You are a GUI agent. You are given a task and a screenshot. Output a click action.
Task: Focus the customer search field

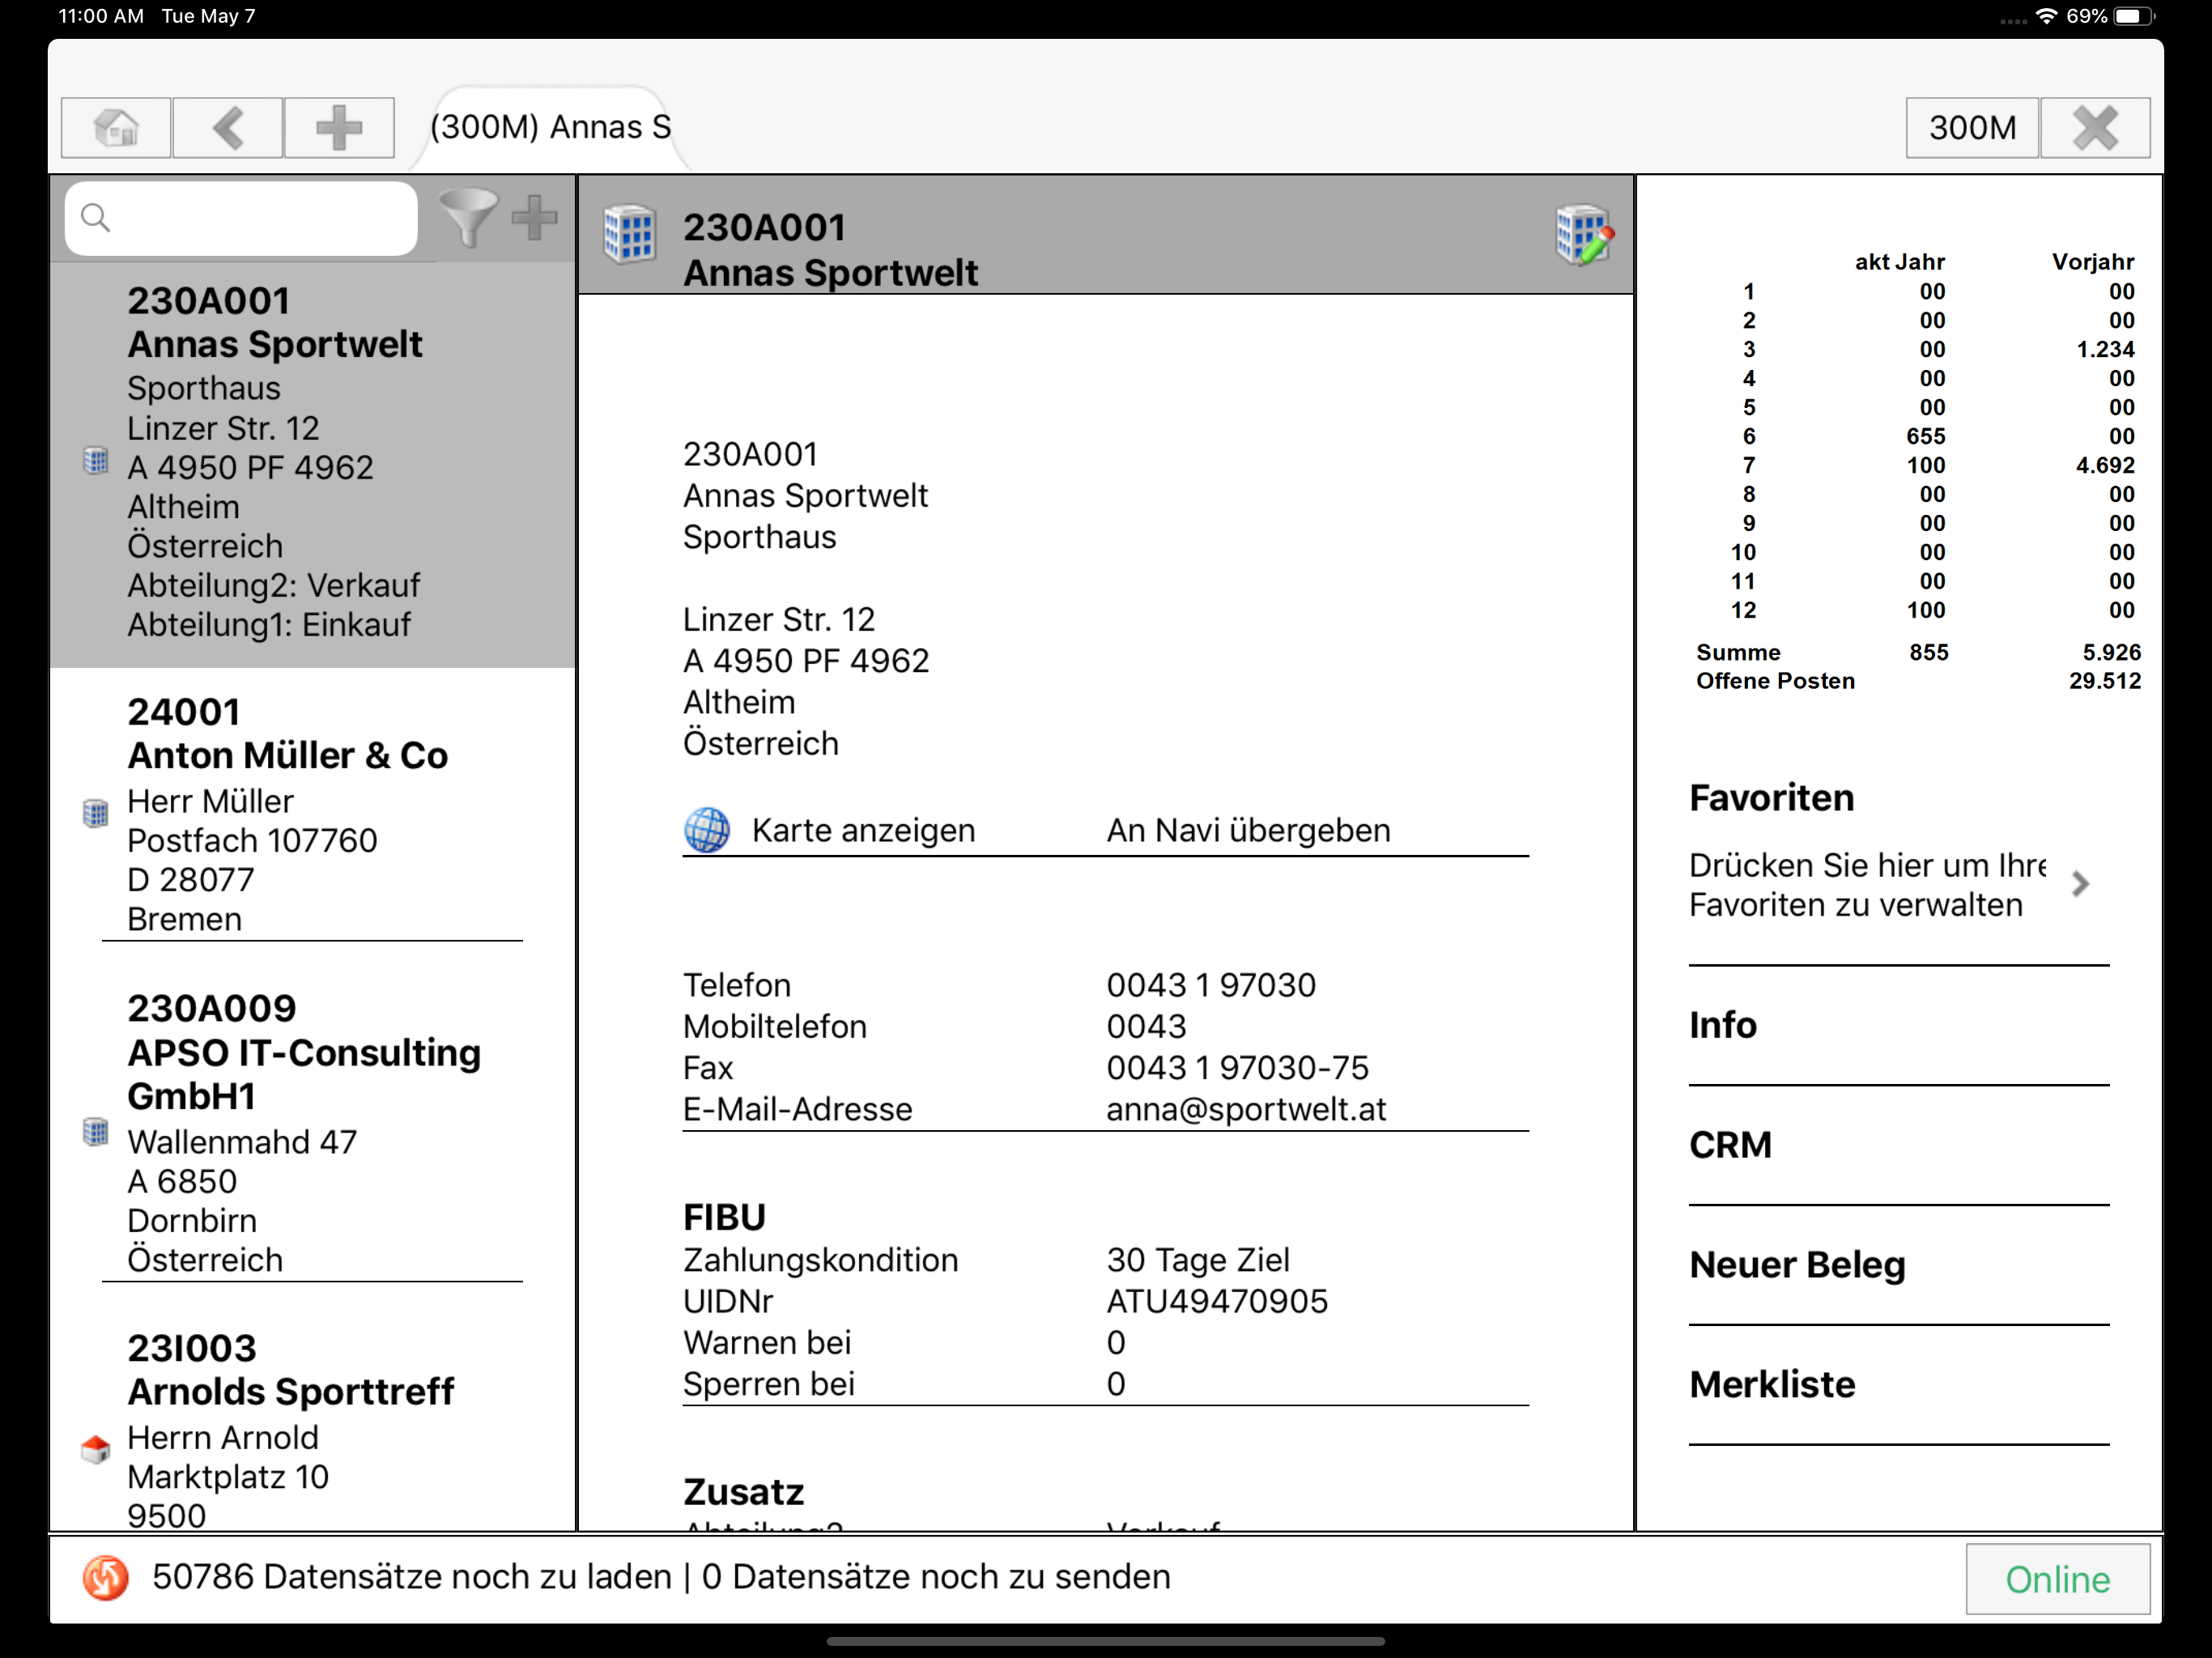point(241,218)
